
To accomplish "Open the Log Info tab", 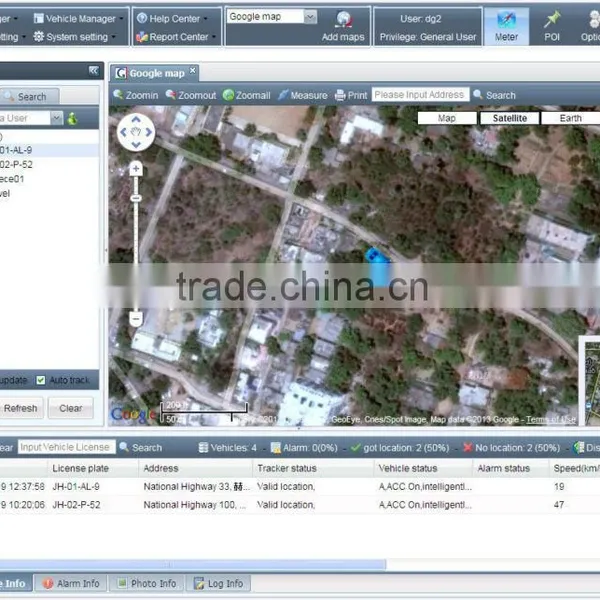I will click(218, 583).
